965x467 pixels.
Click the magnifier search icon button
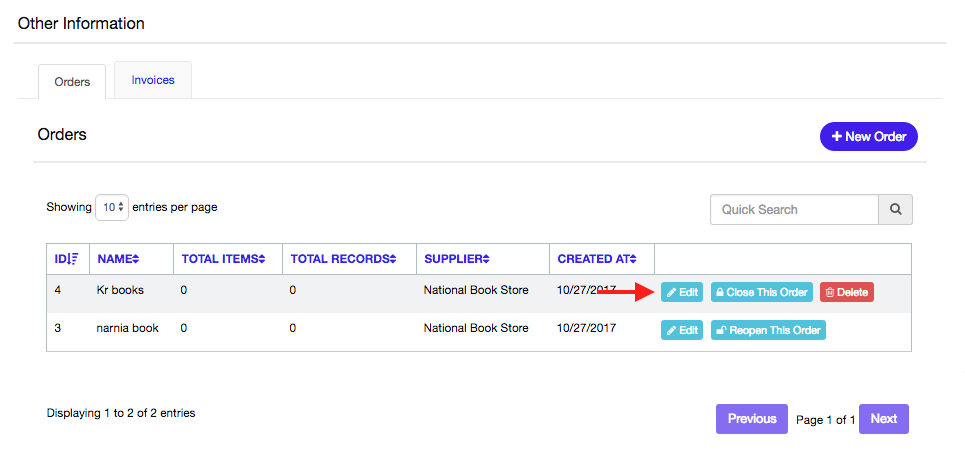click(x=895, y=210)
